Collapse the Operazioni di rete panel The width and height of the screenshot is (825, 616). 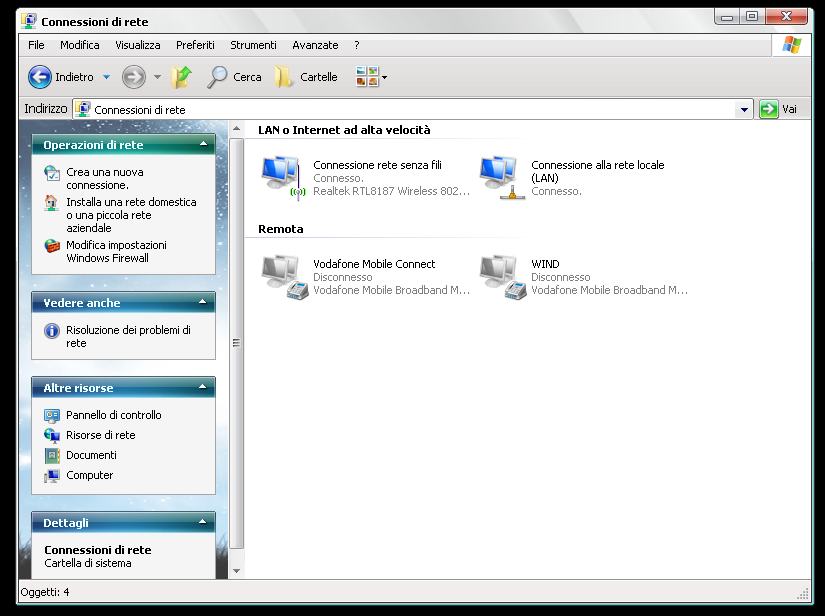(204, 145)
